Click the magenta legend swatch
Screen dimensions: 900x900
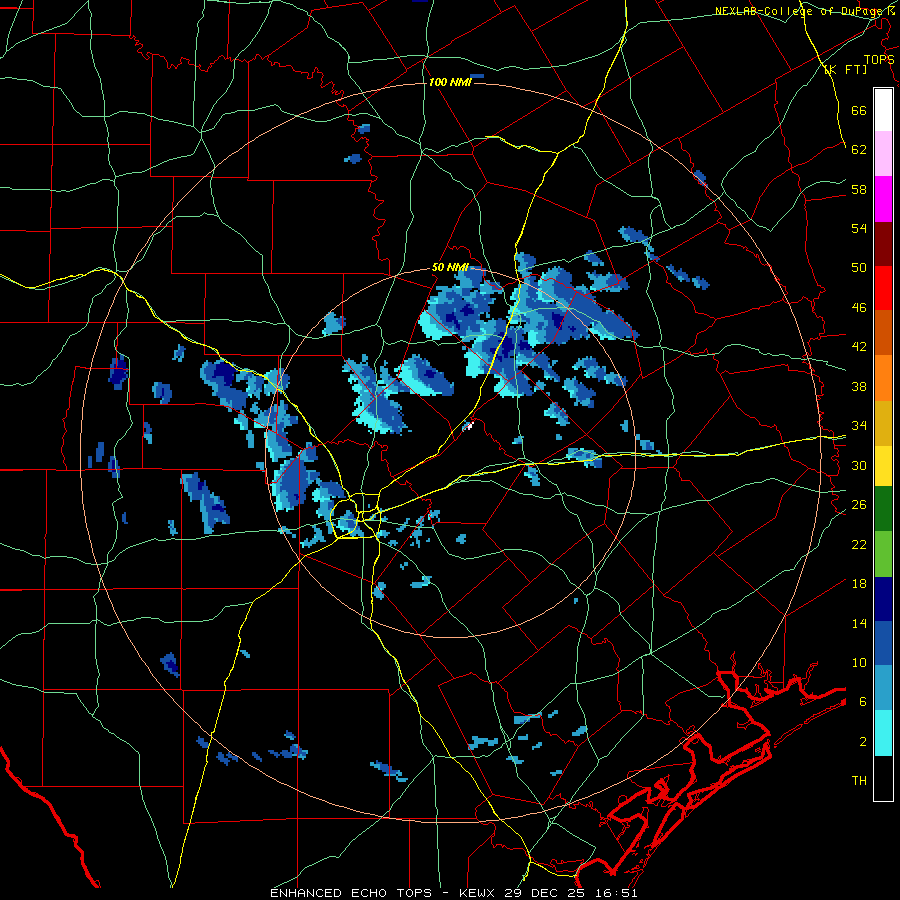pos(883,199)
